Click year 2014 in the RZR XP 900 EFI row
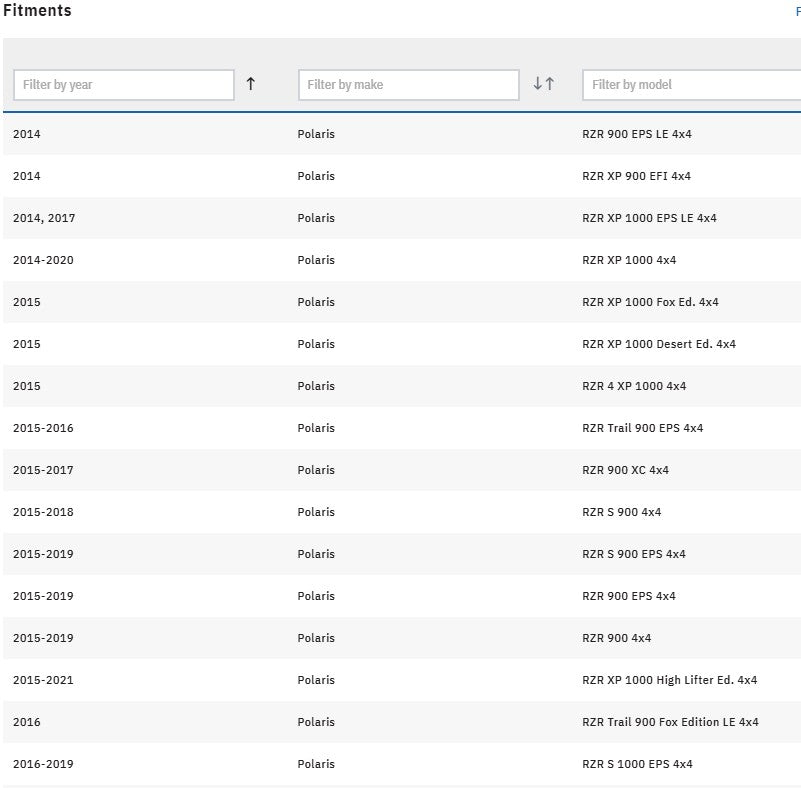The width and height of the screenshot is (801, 788). [x=27, y=176]
